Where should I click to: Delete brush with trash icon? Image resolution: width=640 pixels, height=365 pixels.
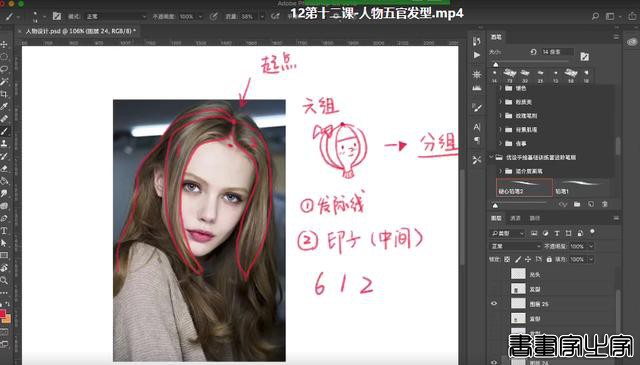[x=605, y=204]
